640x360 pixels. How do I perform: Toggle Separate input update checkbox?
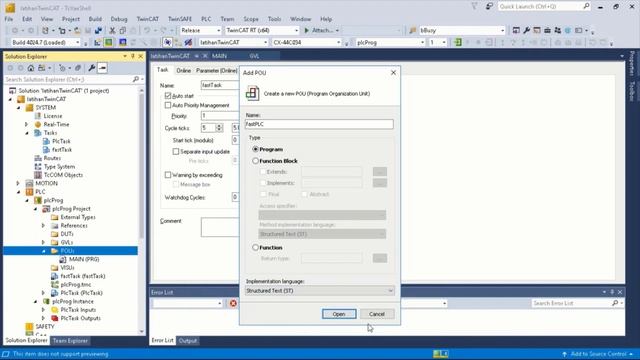[176, 151]
